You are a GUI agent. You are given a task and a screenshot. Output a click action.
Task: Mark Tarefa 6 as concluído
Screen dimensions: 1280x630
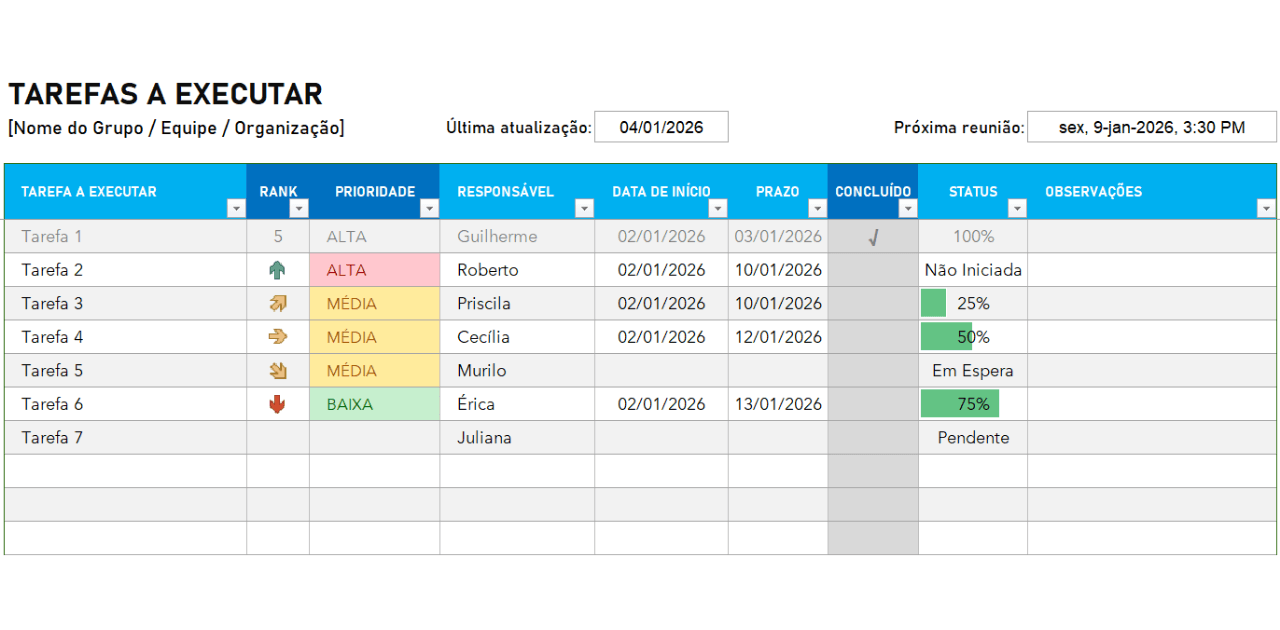tap(873, 404)
